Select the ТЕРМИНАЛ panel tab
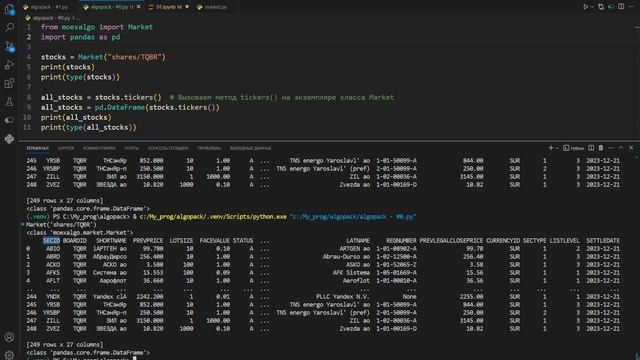 point(37,148)
